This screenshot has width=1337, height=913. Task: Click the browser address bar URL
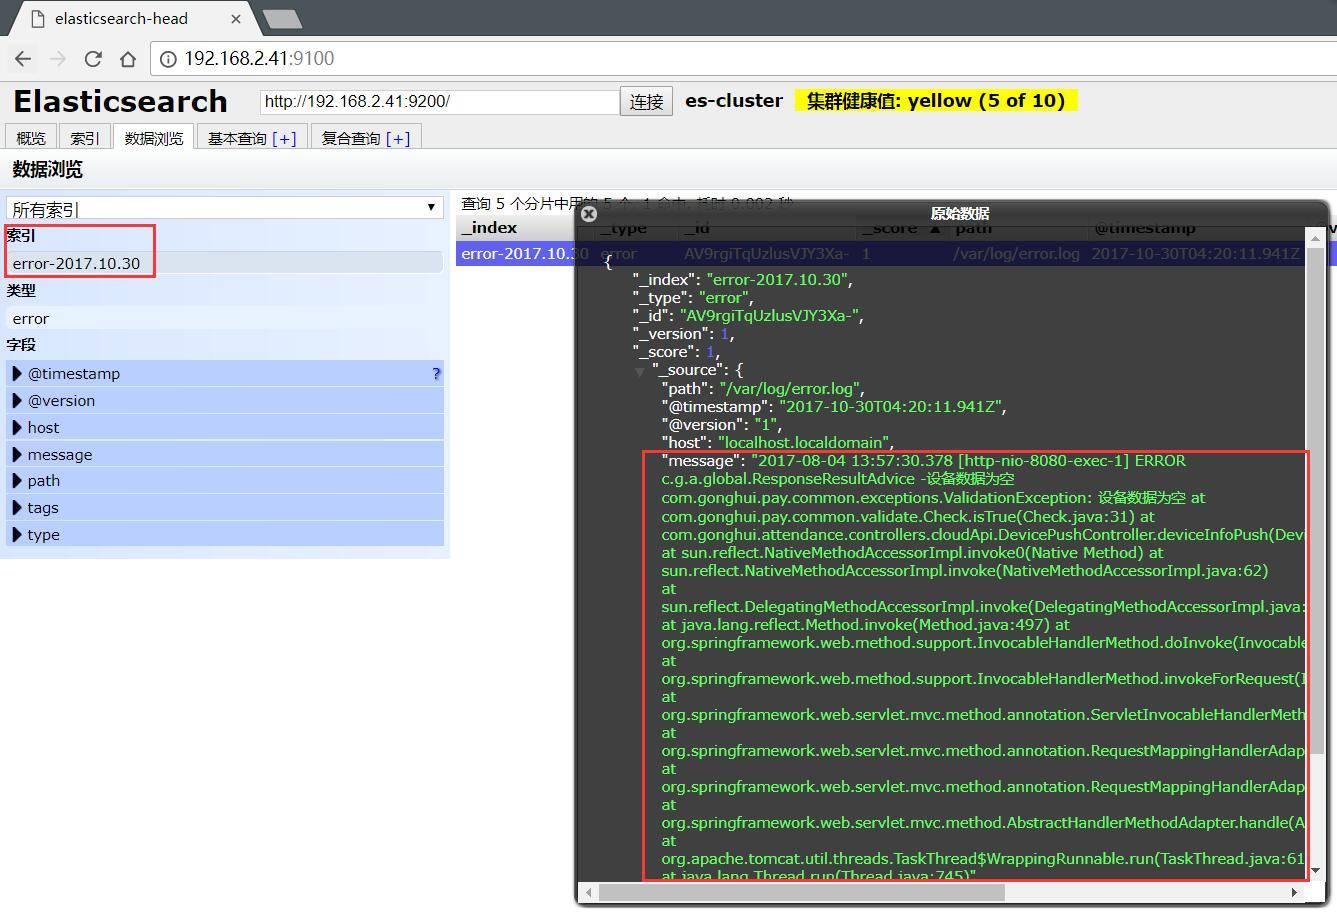pyautogui.click(x=259, y=58)
